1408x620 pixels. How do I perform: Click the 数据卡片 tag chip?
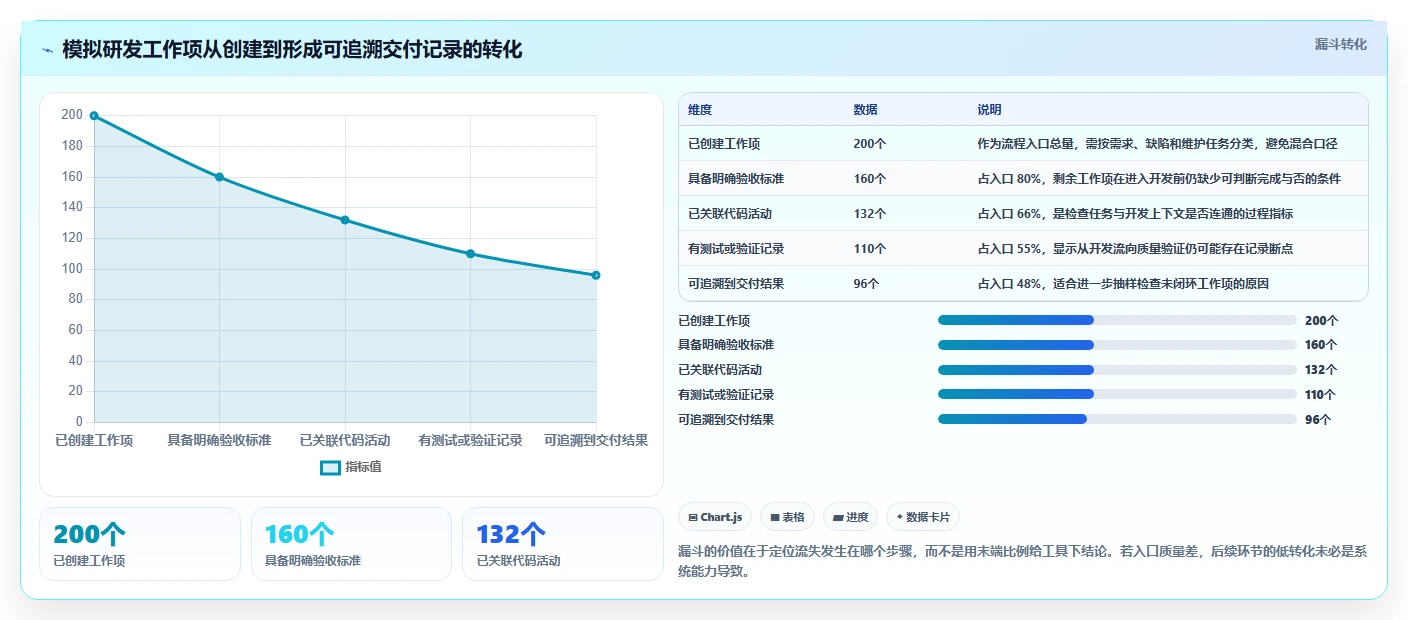922,517
